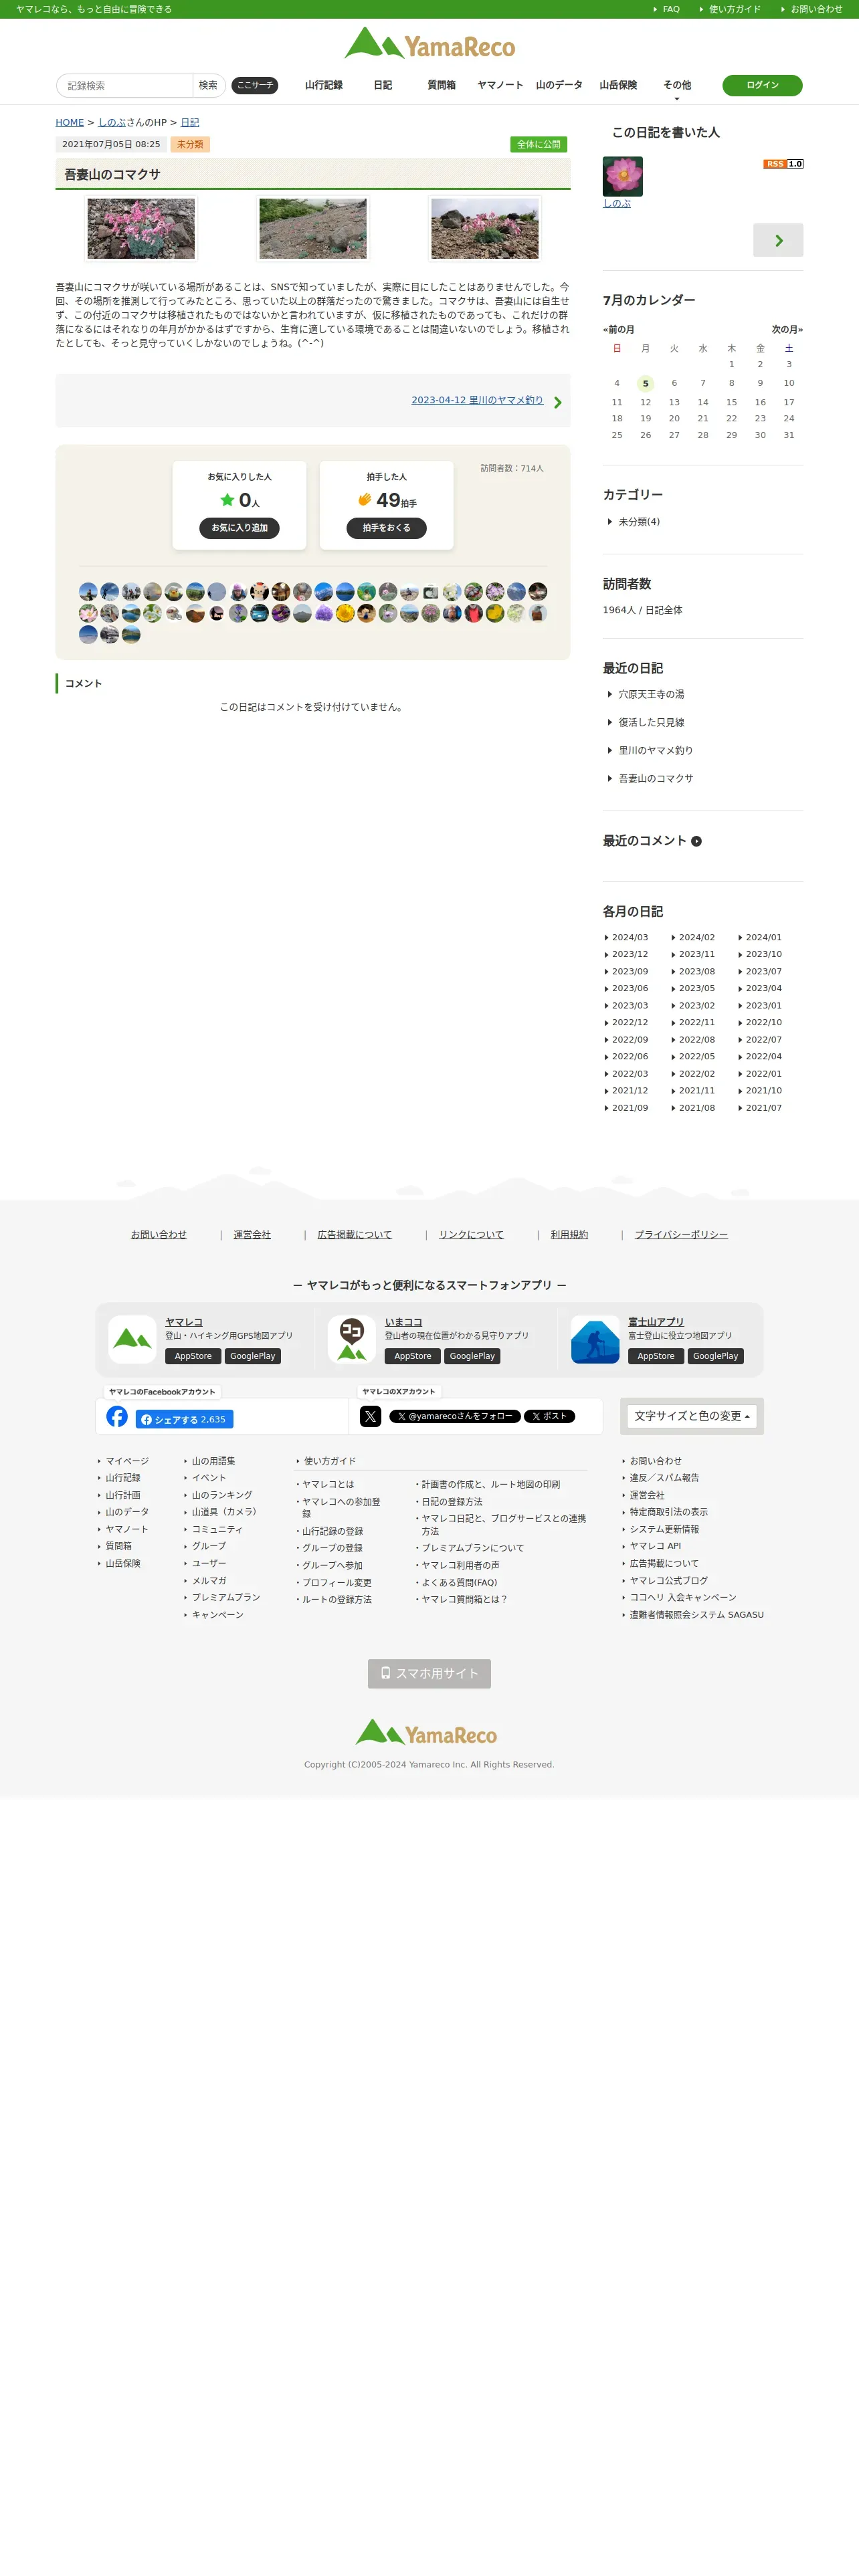Open the 文字サイズと色の変更 dropdown

point(691,1416)
